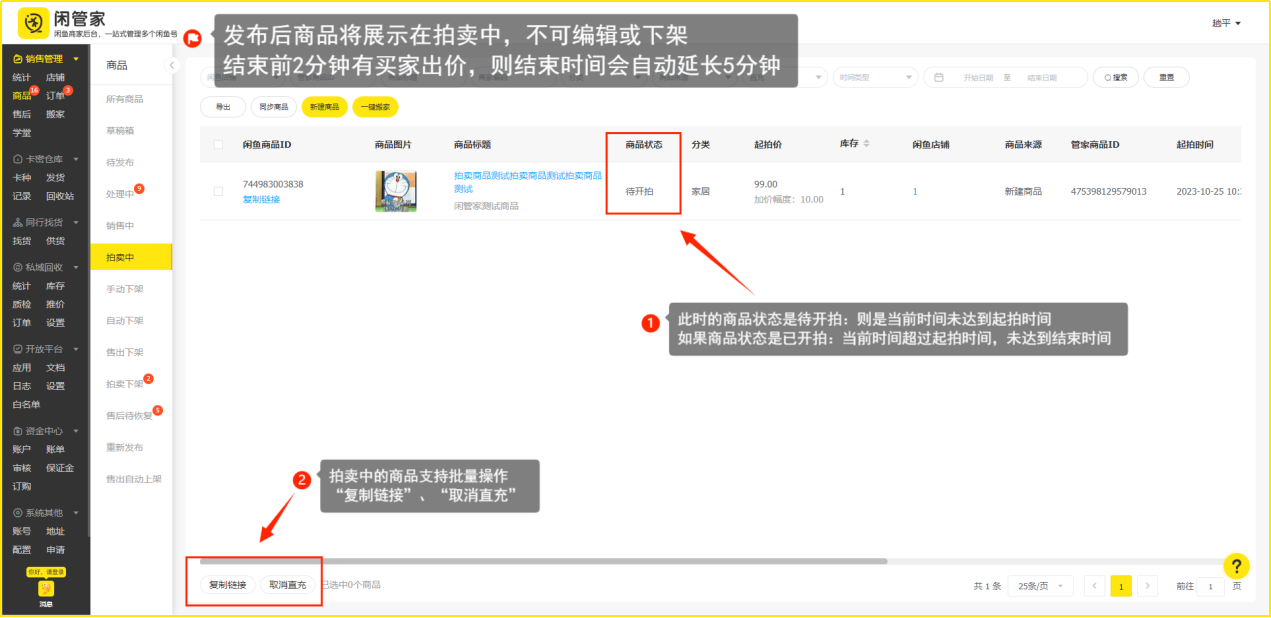Go to next page arrow in pagination
The width and height of the screenshot is (1271, 618).
point(1148,586)
